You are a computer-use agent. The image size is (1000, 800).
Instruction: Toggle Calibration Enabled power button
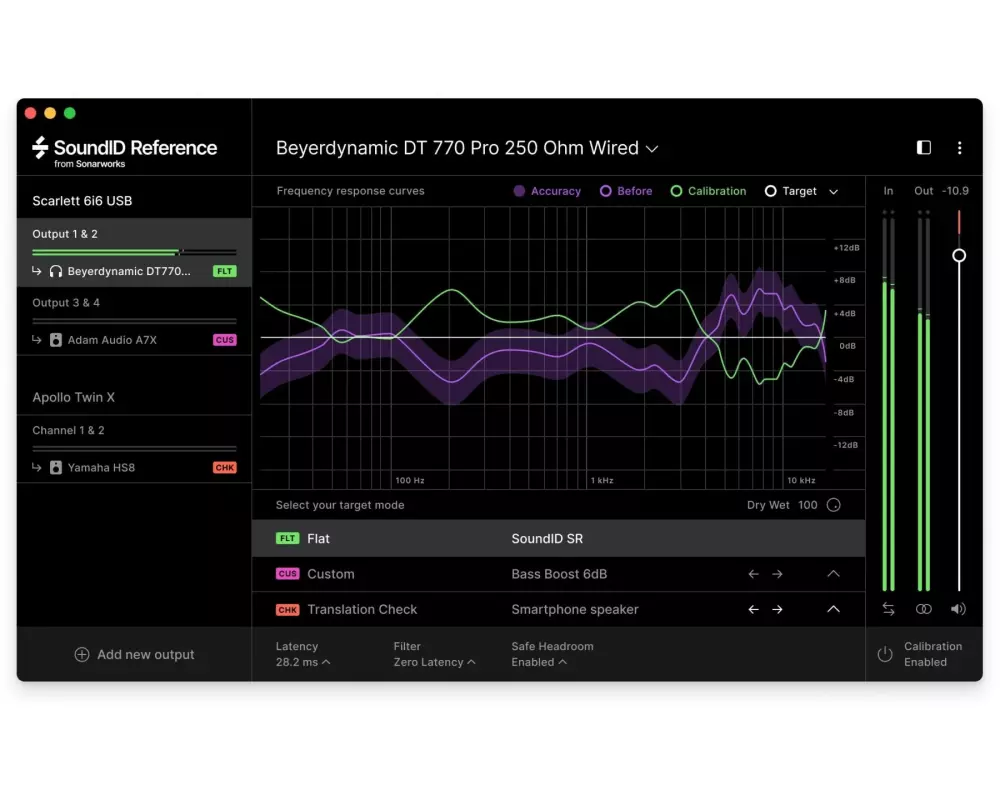[x=885, y=654]
